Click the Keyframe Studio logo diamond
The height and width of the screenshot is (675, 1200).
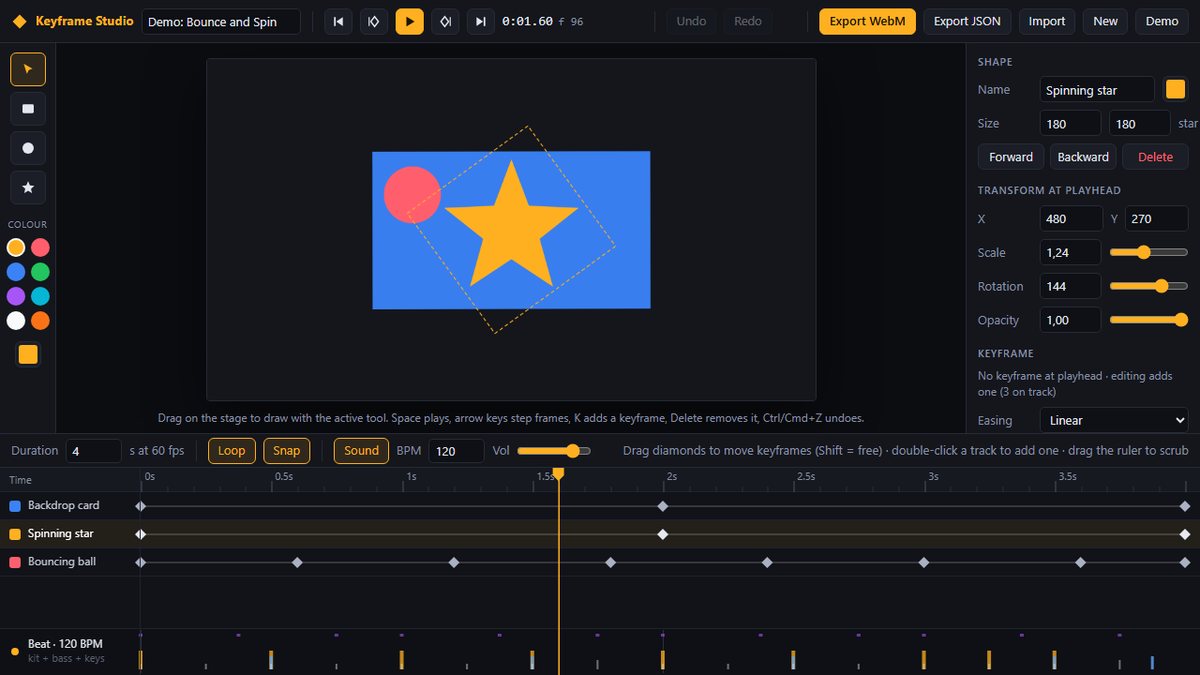pyautogui.click(x=19, y=21)
